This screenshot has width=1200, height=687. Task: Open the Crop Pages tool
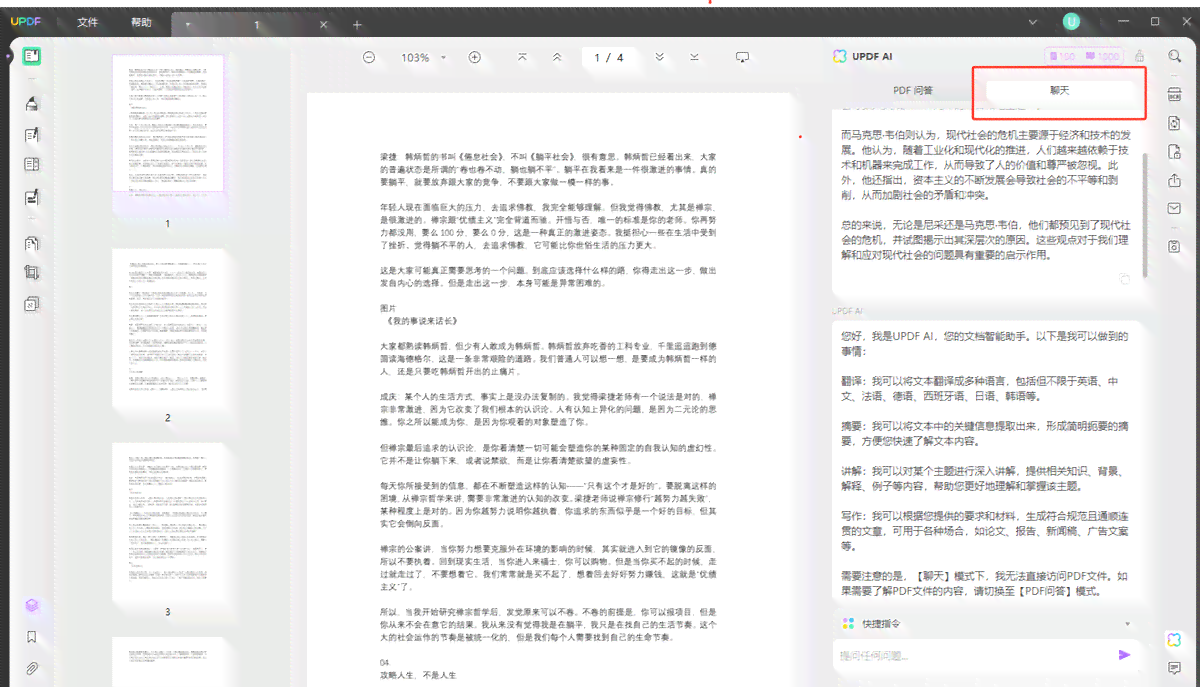click(32, 272)
